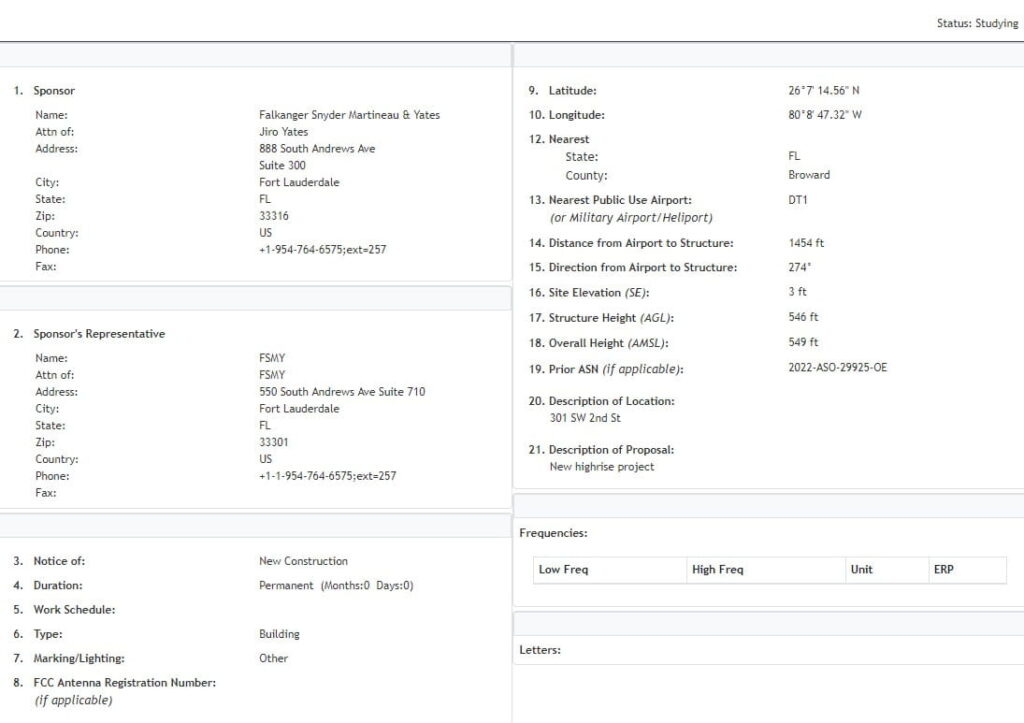The width and height of the screenshot is (1024, 723).
Task: Select the Overall Height value 549 ft
Action: [x=803, y=343]
